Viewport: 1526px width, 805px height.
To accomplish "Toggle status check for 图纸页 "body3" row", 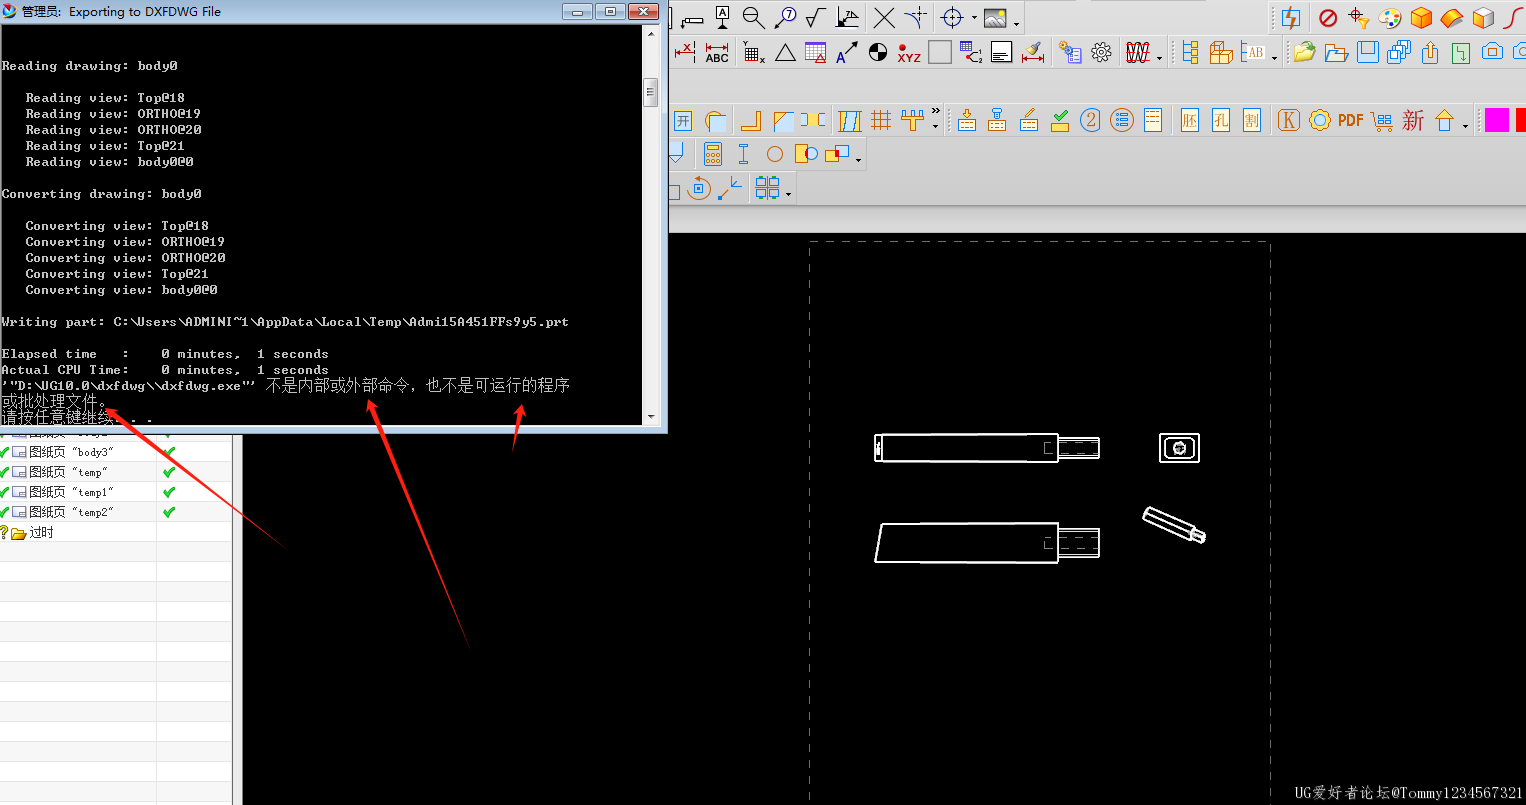I will [5, 452].
